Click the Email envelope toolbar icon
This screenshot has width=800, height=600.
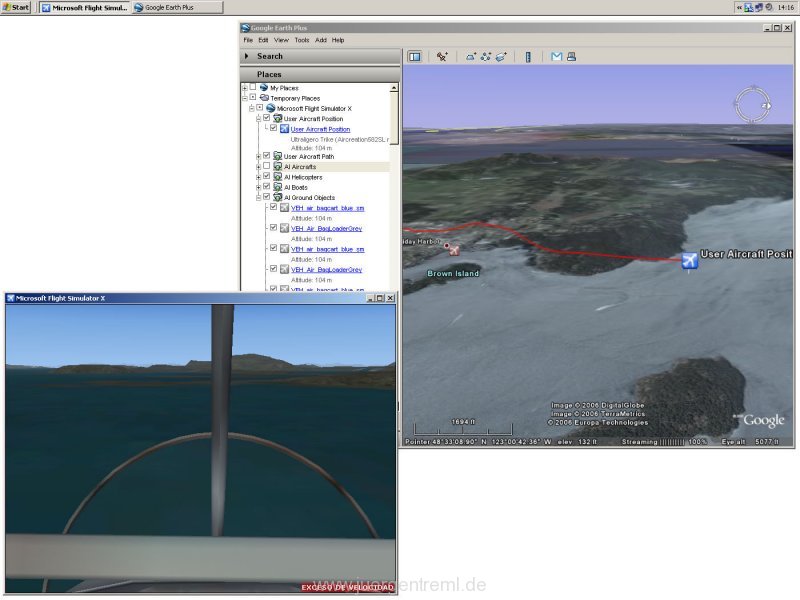557,57
